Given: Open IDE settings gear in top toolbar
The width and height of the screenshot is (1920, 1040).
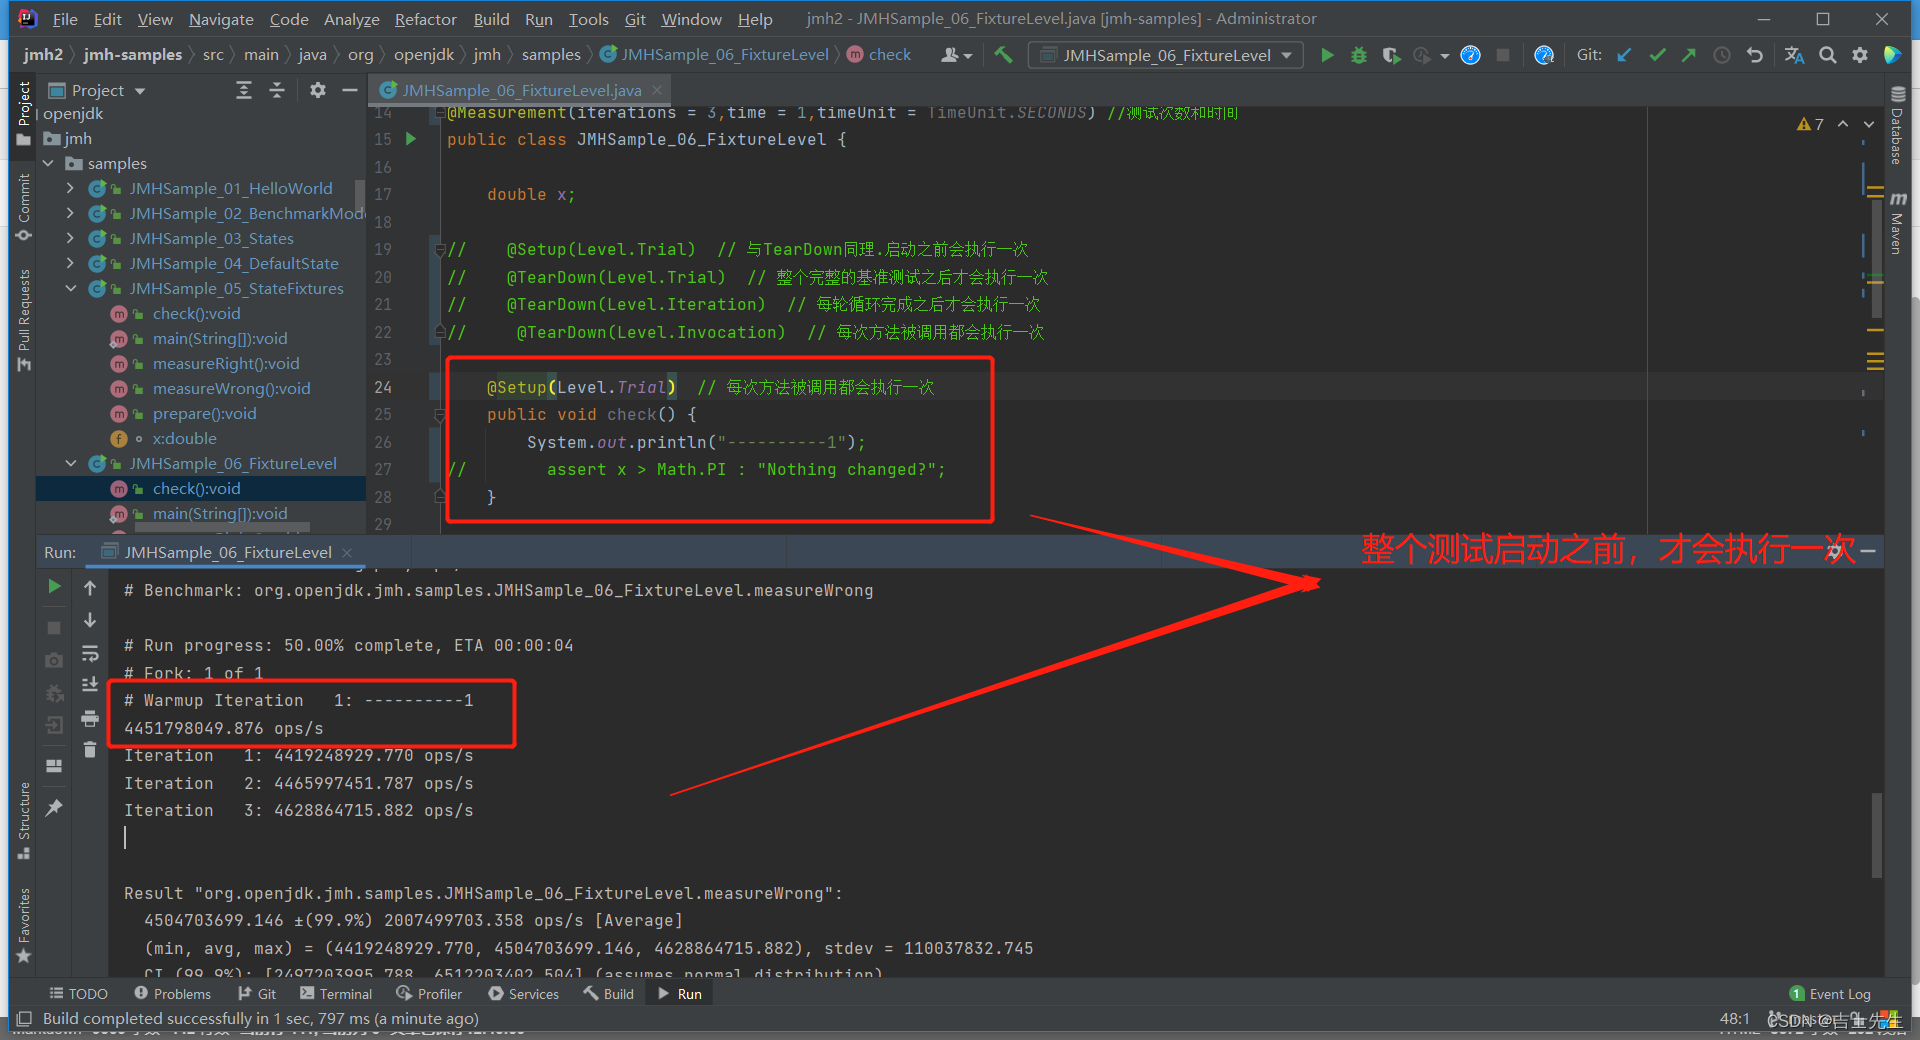Looking at the screenshot, I should [1860, 55].
